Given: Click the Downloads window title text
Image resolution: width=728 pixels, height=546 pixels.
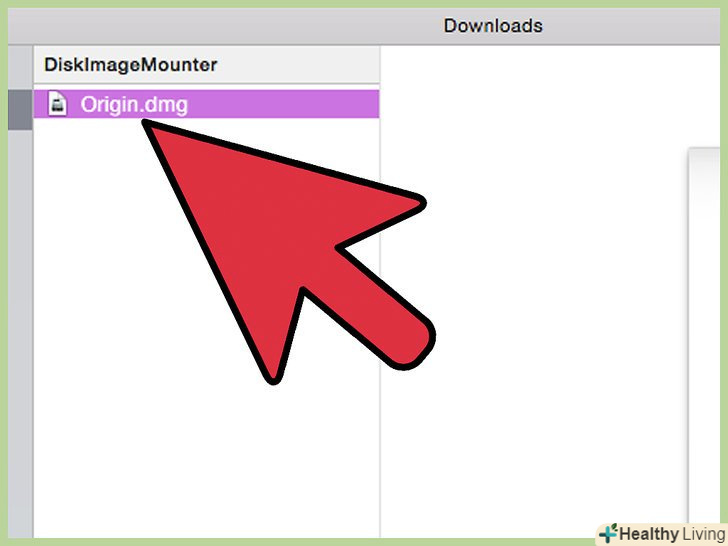Looking at the screenshot, I should pyautogui.click(x=493, y=26).
